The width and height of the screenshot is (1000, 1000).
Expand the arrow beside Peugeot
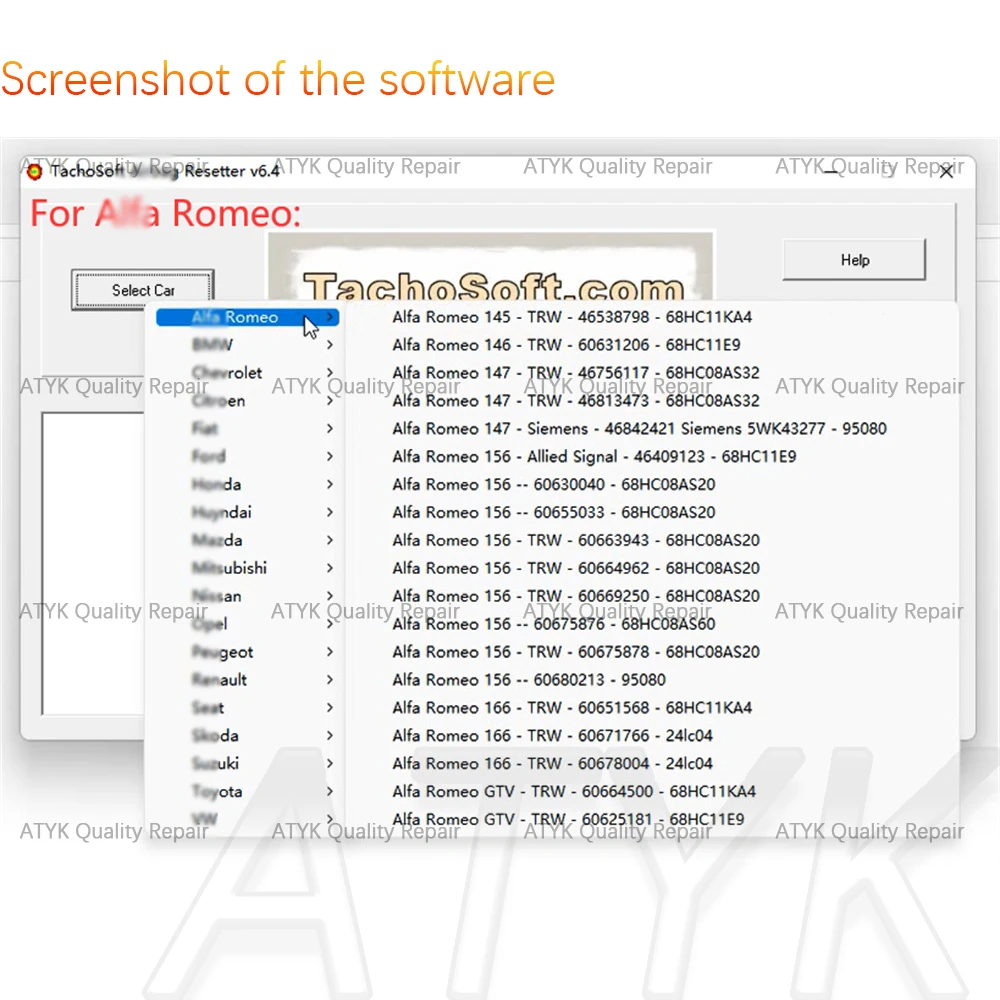330,652
